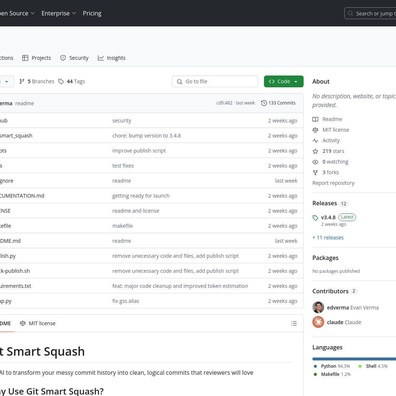Open commit 'feat: major code cleanup' message
Viewport: 396px width, 396px height.
(x=180, y=286)
